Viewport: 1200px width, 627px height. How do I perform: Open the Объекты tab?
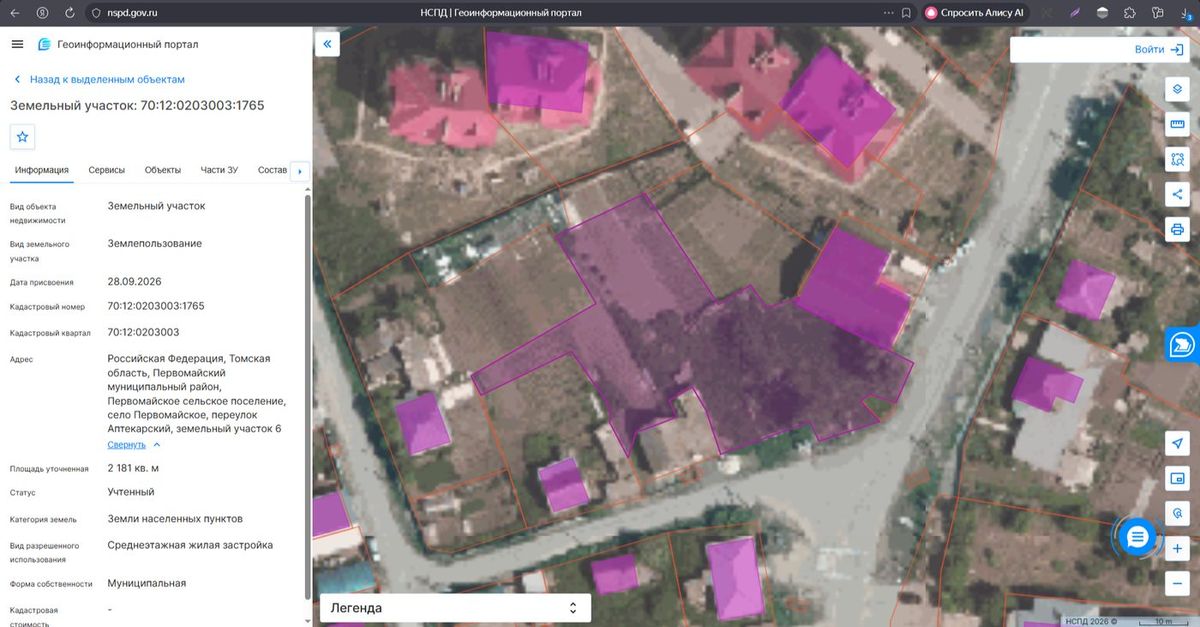[163, 170]
